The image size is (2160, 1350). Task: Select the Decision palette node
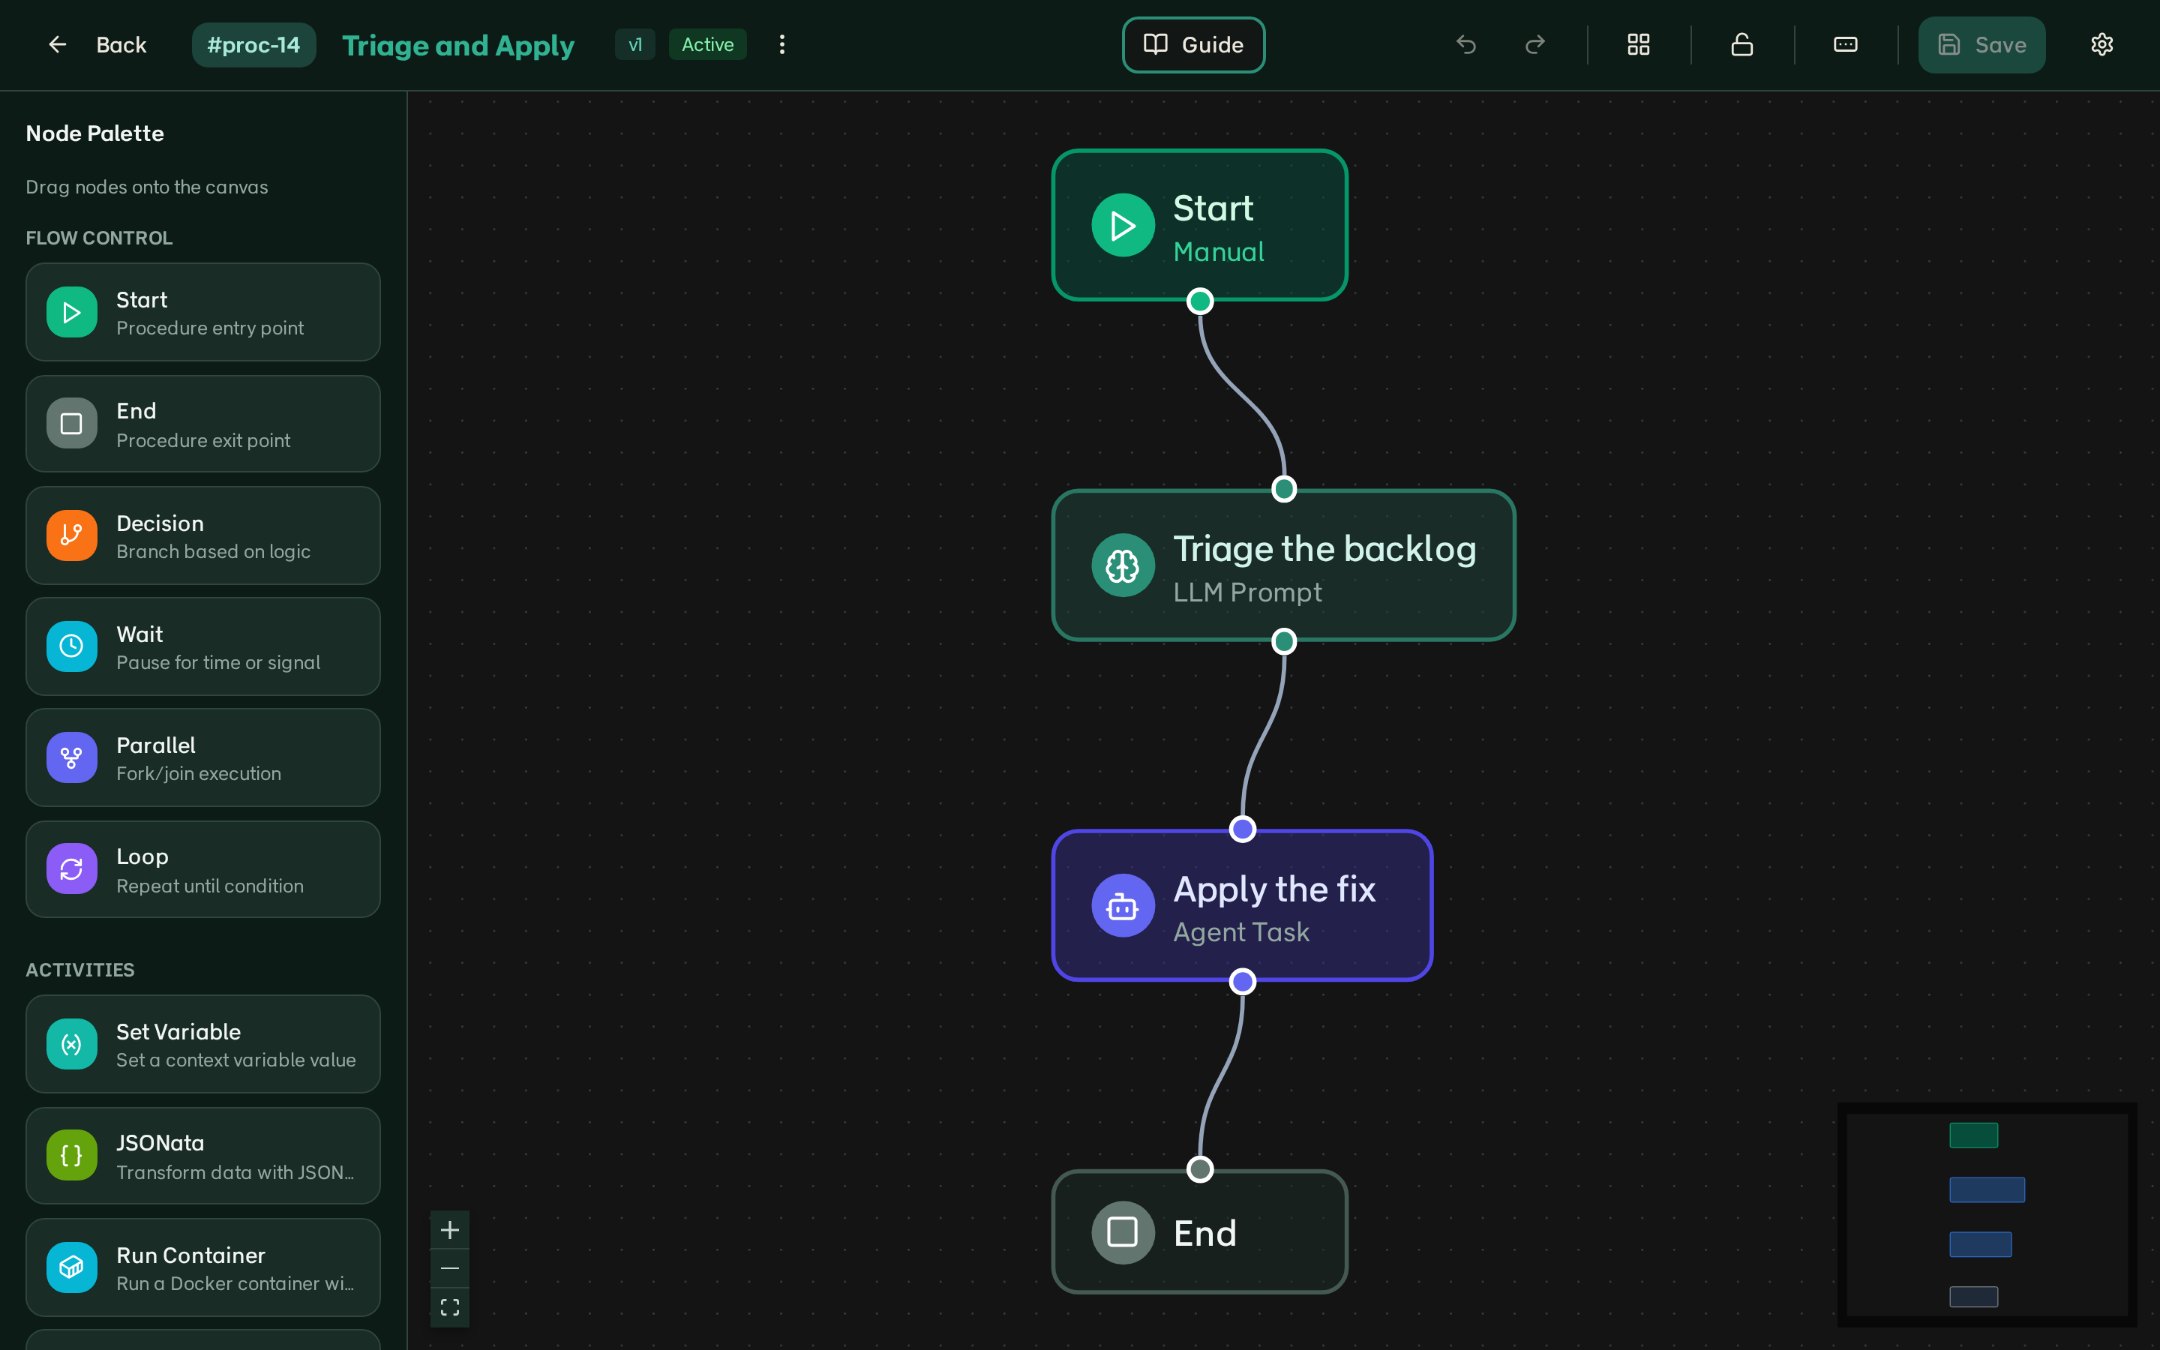tap(203, 535)
